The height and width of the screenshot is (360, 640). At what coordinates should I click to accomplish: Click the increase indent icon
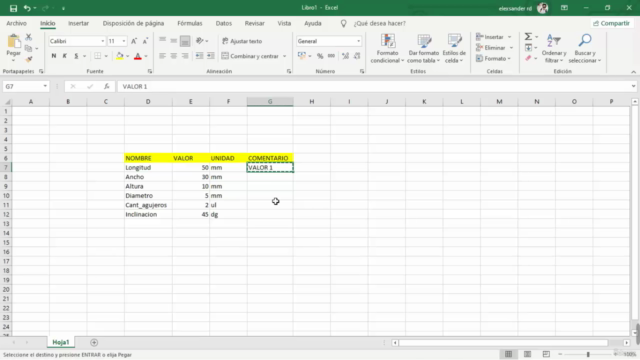click(x=211, y=56)
